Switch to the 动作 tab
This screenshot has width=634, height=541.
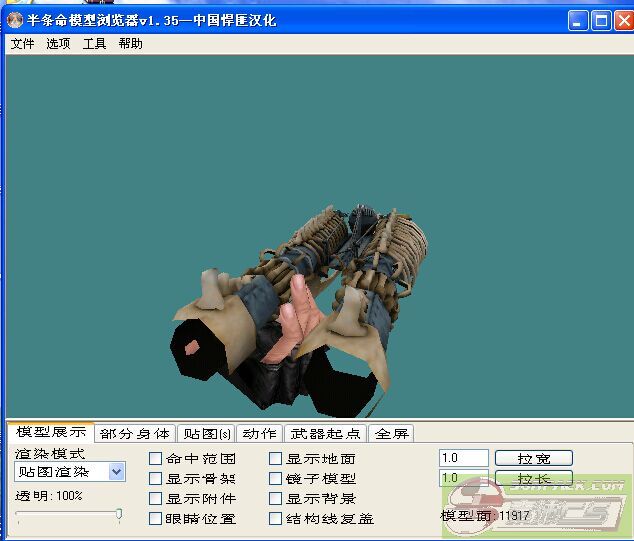tap(259, 434)
